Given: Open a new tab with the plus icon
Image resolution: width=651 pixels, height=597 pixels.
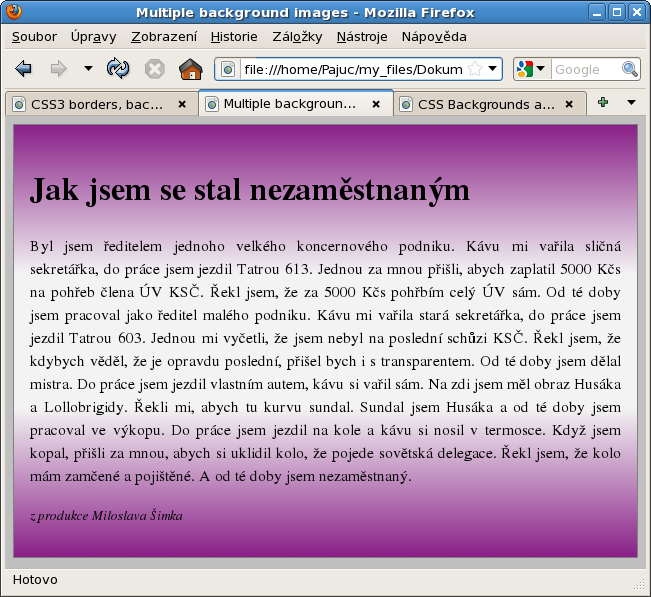Looking at the screenshot, I should click(x=603, y=102).
